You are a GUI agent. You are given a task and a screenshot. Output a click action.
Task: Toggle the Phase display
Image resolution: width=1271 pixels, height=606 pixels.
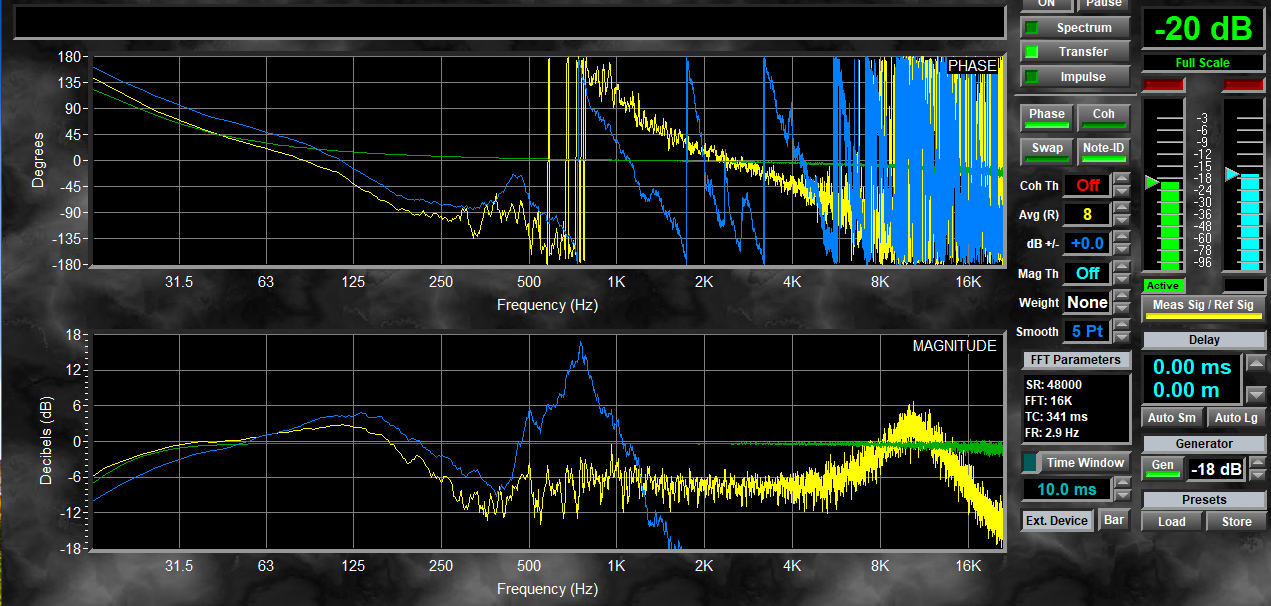(1046, 117)
